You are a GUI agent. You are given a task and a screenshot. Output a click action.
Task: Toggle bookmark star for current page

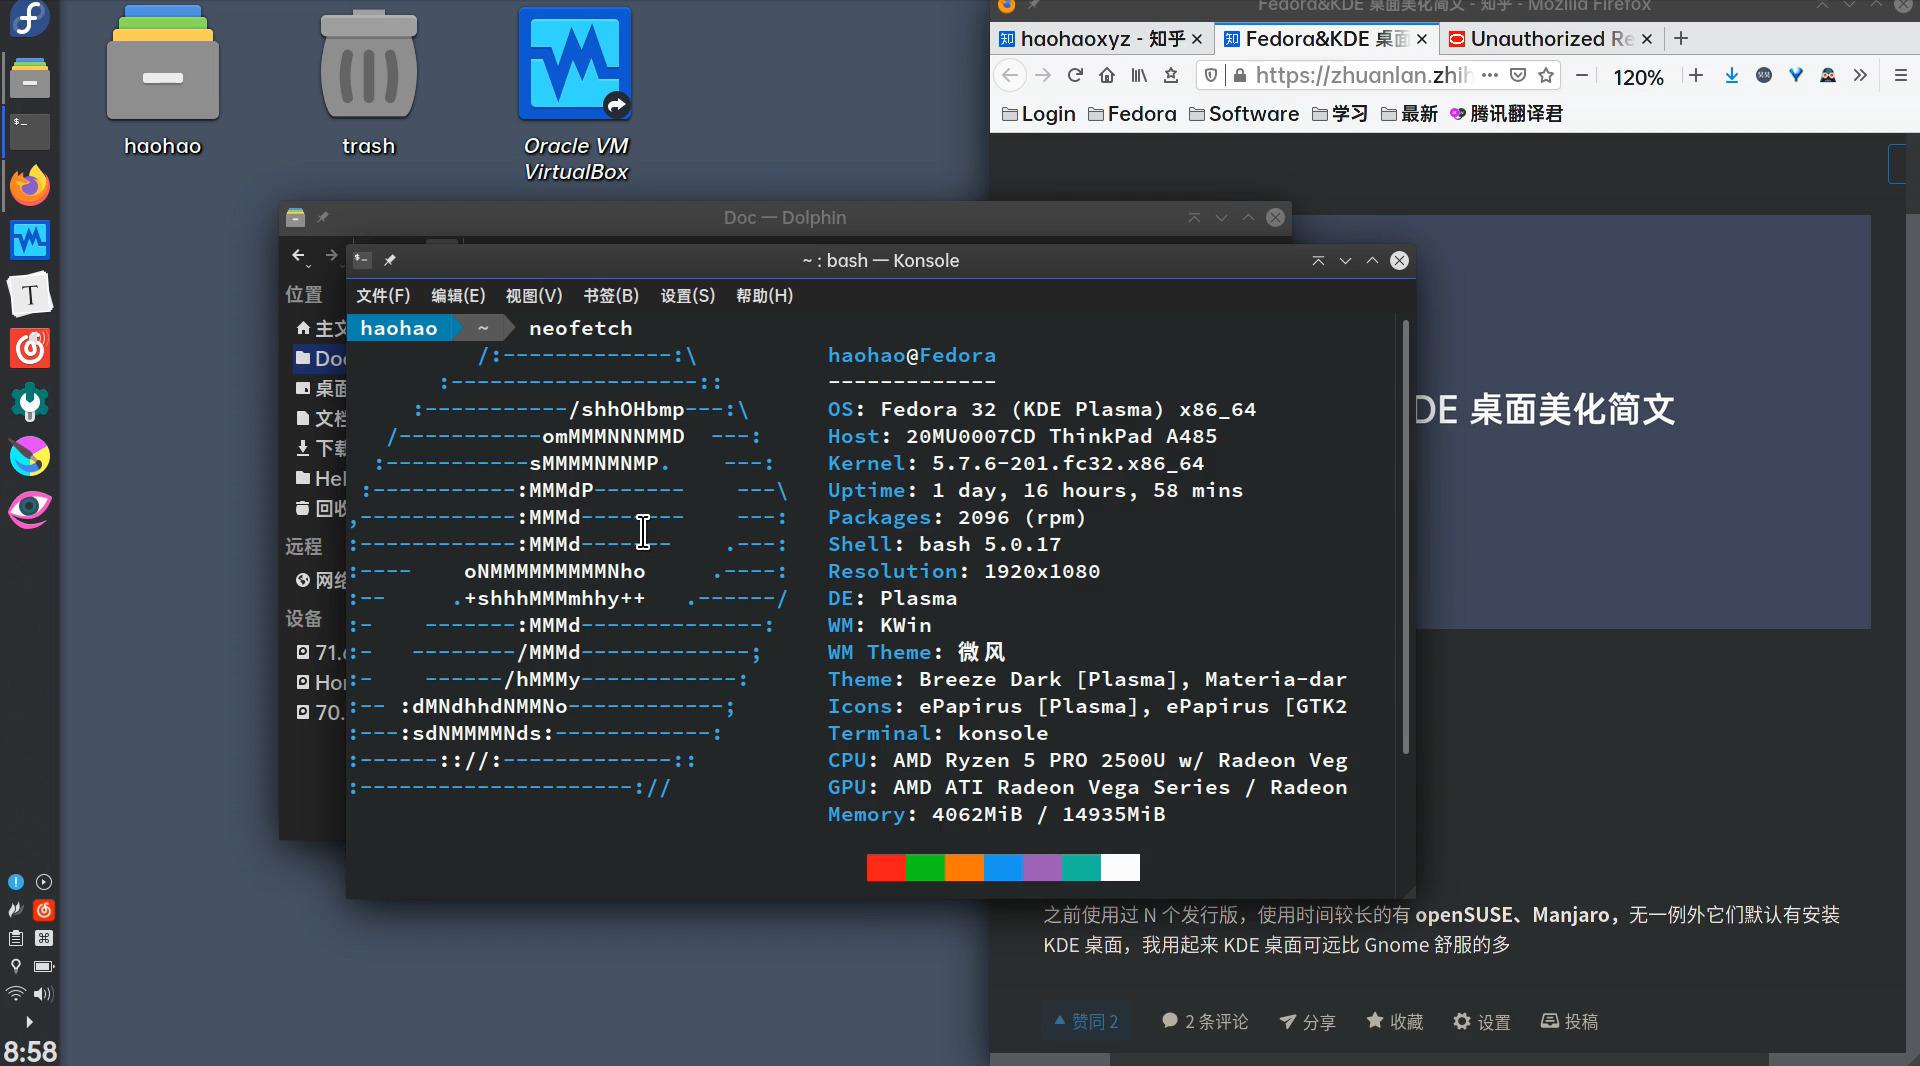click(1546, 75)
